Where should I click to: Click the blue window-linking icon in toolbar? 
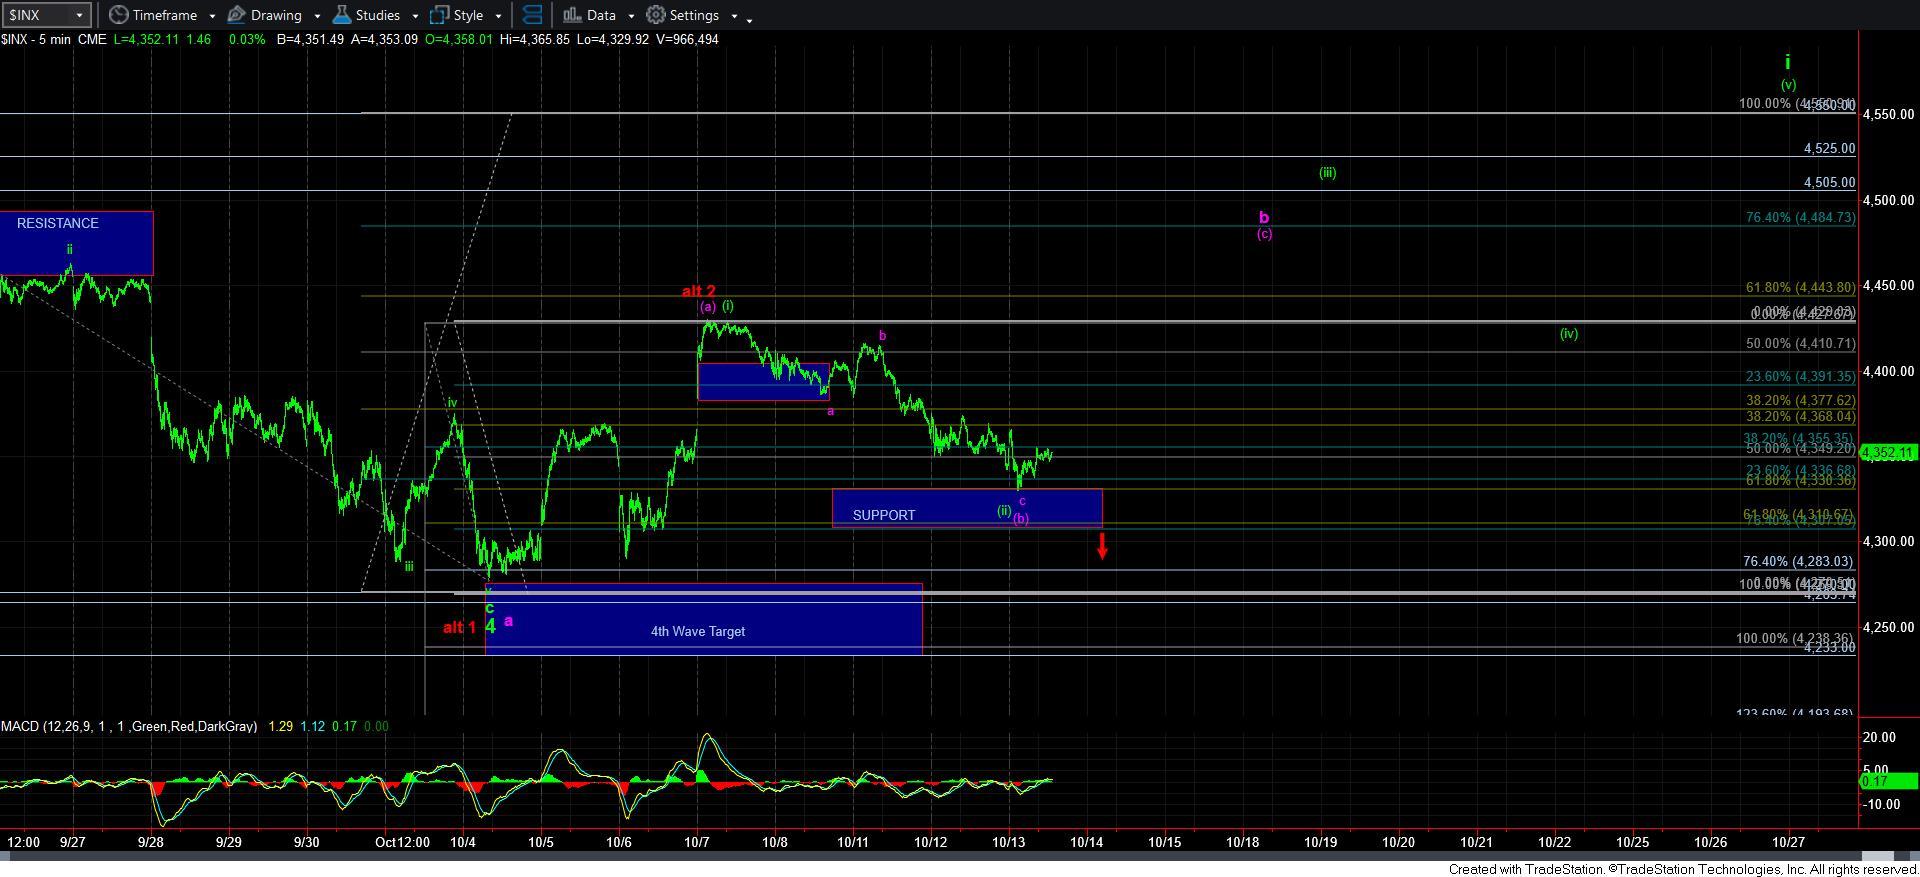532,15
